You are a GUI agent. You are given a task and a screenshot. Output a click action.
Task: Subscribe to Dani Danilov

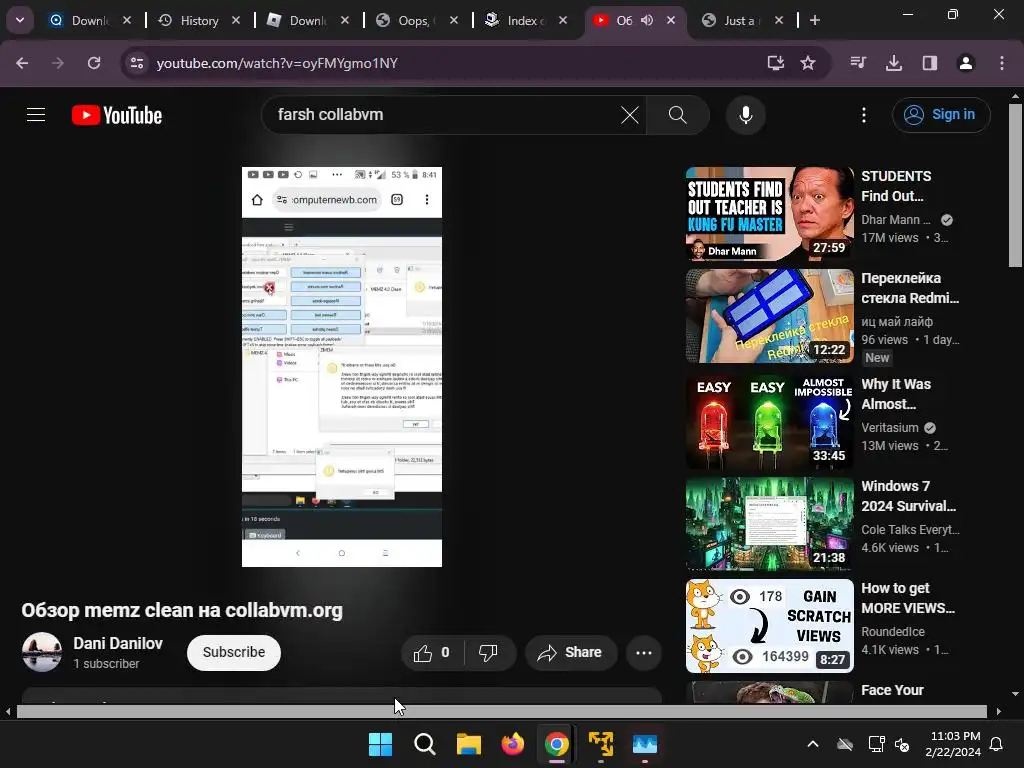[234, 652]
